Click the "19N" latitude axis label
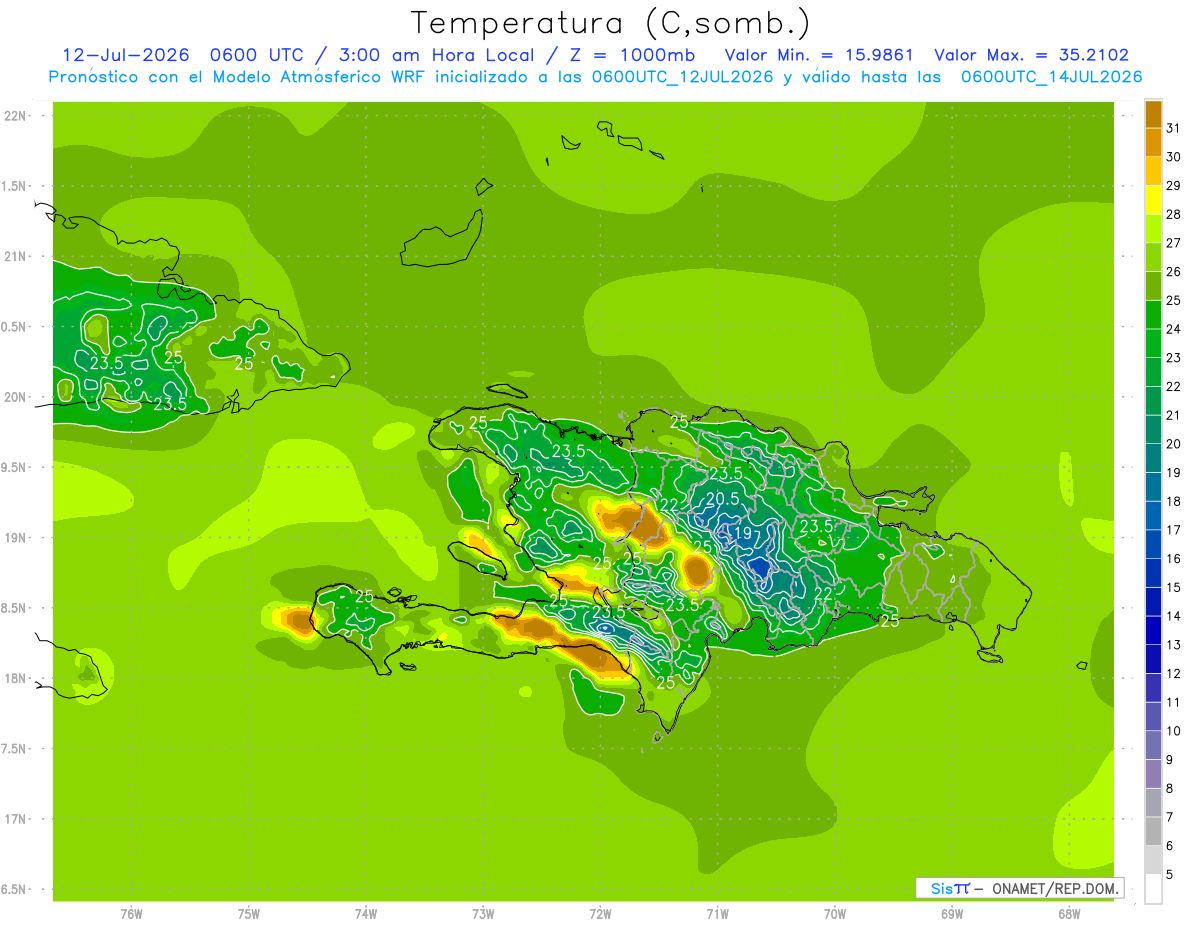The image size is (1200, 927). tap(16, 537)
